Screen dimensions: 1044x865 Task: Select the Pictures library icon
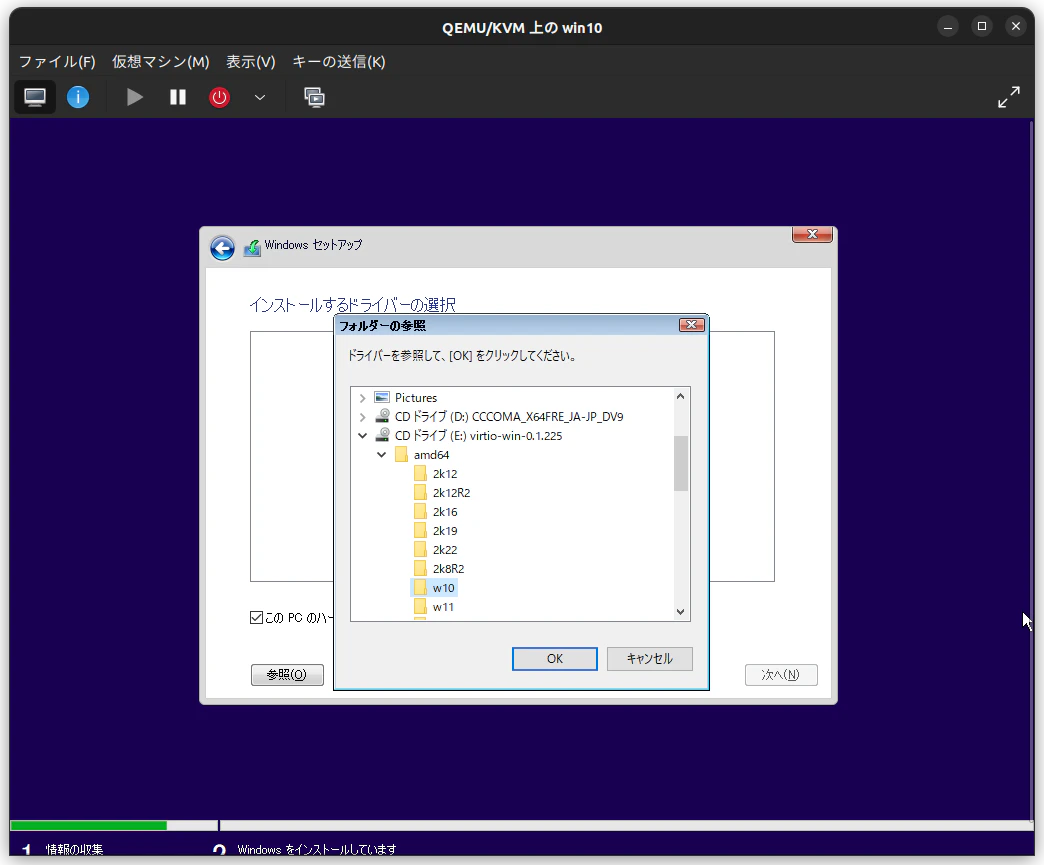pyautogui.click(x=382, y=398)
